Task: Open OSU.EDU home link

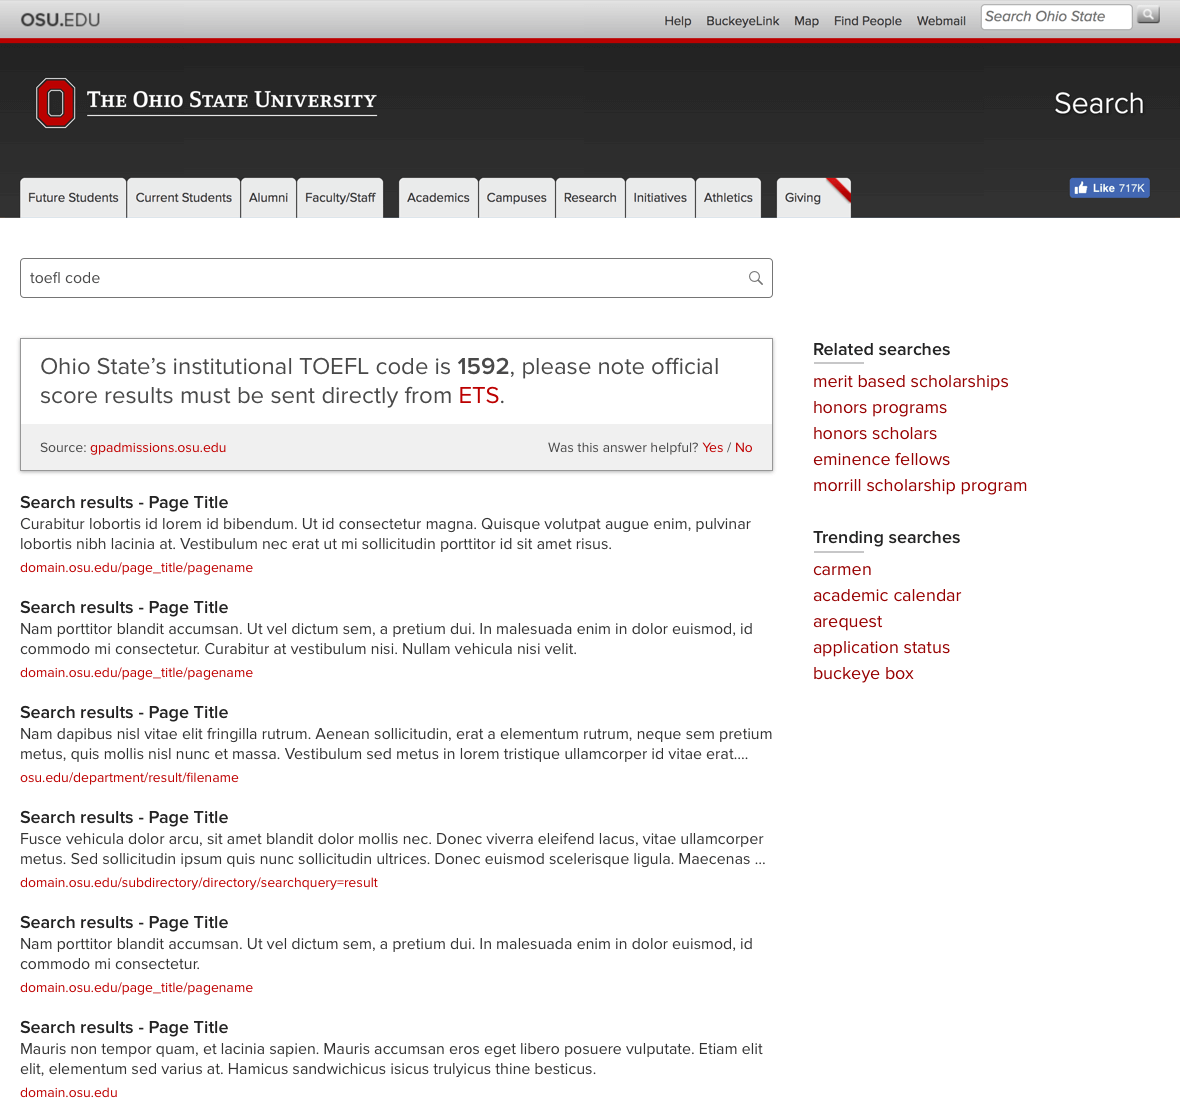Action: [60, 20]
